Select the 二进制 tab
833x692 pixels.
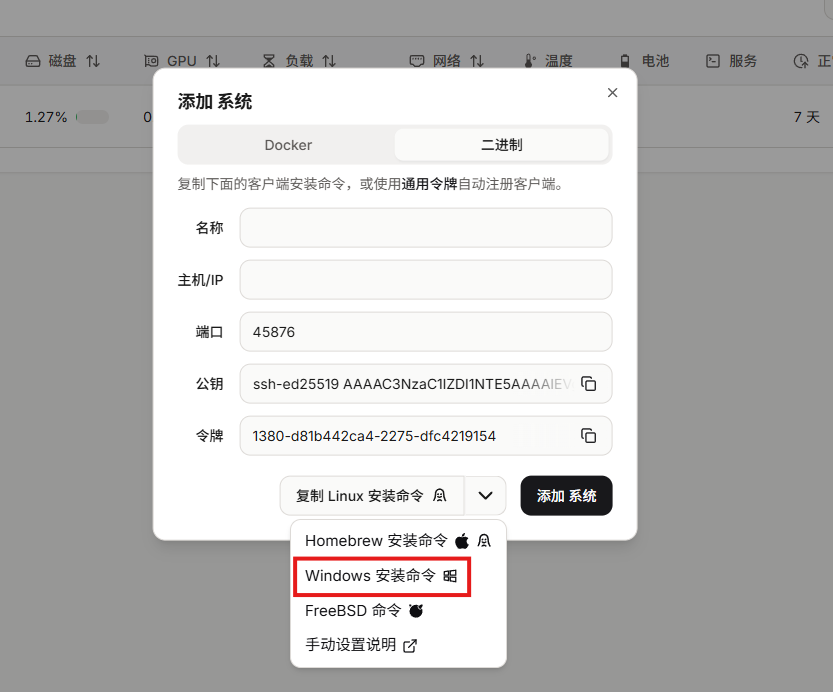501,145
